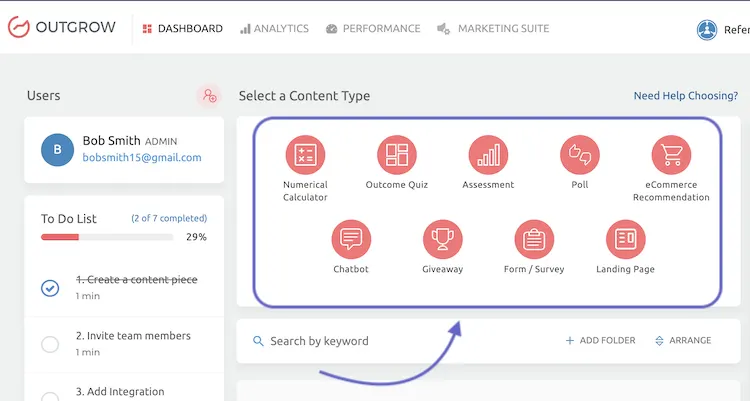Open the Dashboard tab
The image size is (750, 401).
(x=183, y=29)
